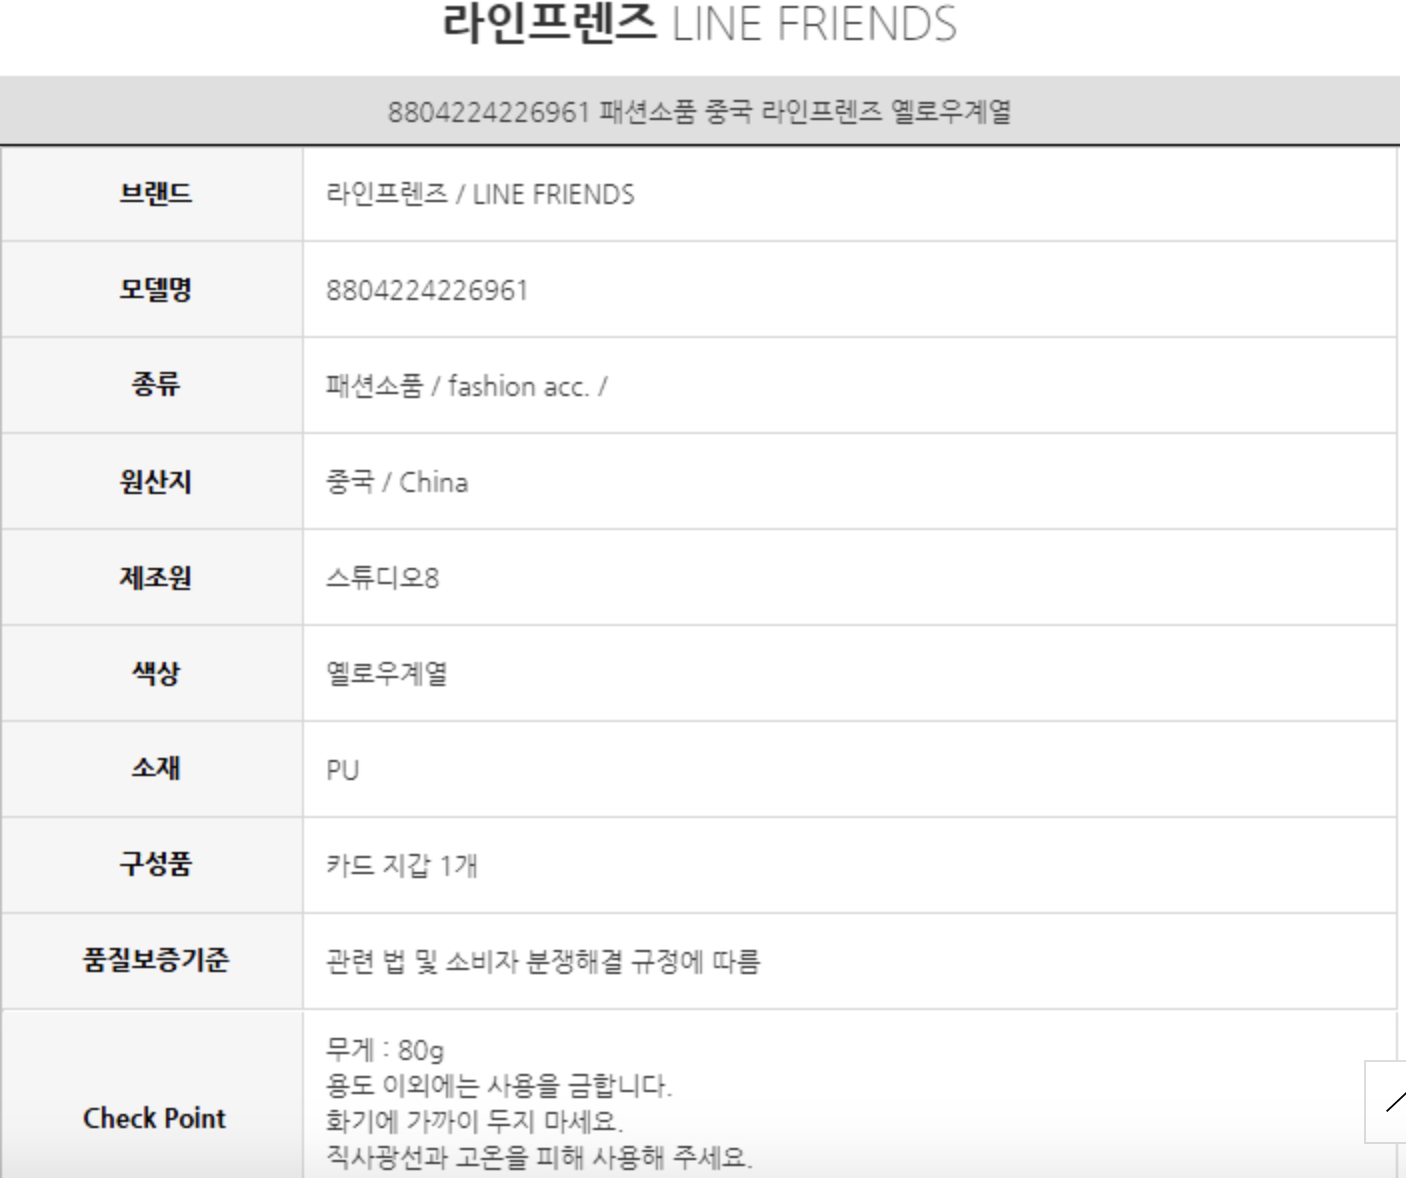The width and height of the screenshot is (1406, 1178).
Task: Click the 브랜드 row label
Action: tap(155, 193)
